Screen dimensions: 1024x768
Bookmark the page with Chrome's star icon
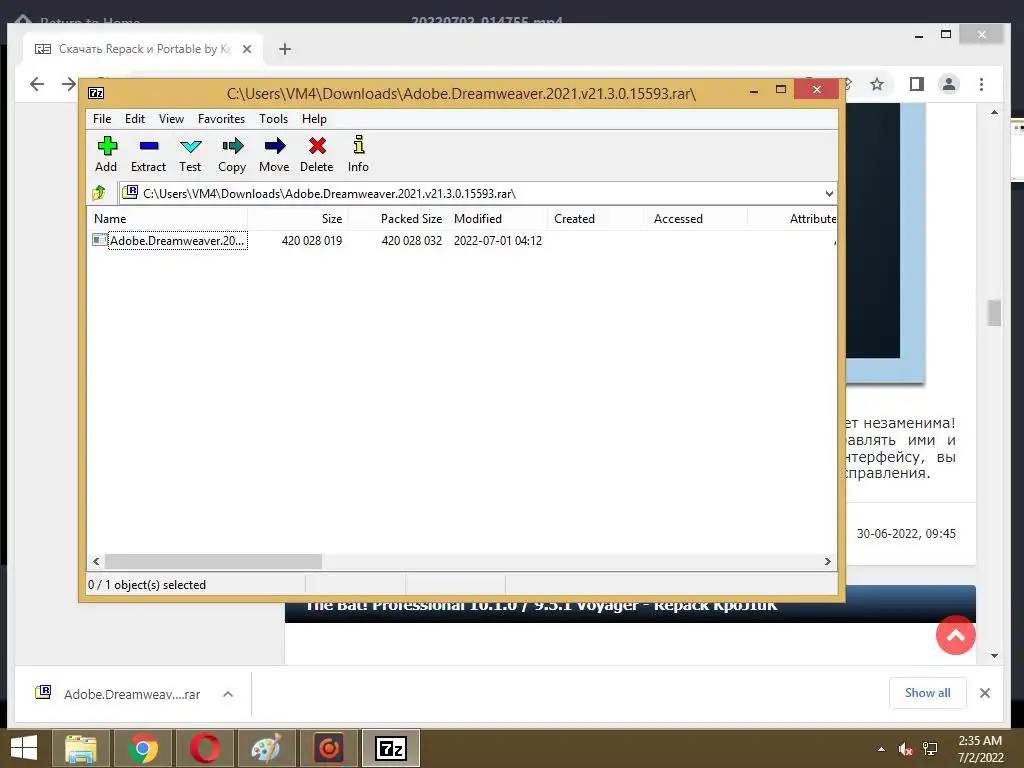(877, 84)
